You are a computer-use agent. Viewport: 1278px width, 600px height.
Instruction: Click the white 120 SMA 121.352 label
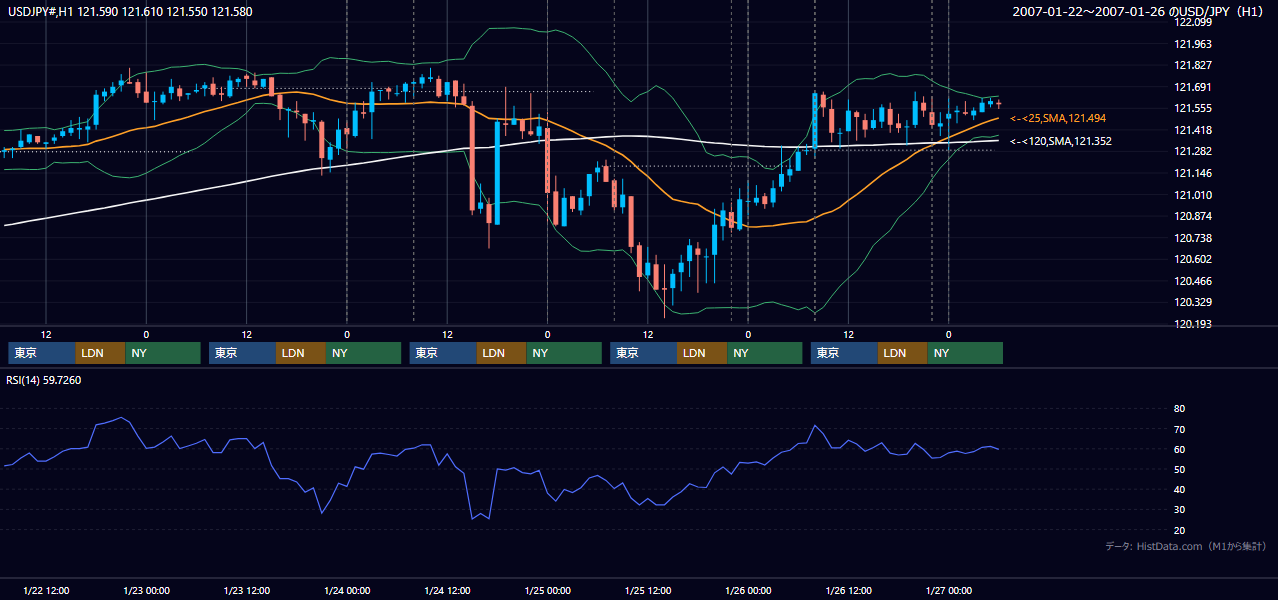1060,141
